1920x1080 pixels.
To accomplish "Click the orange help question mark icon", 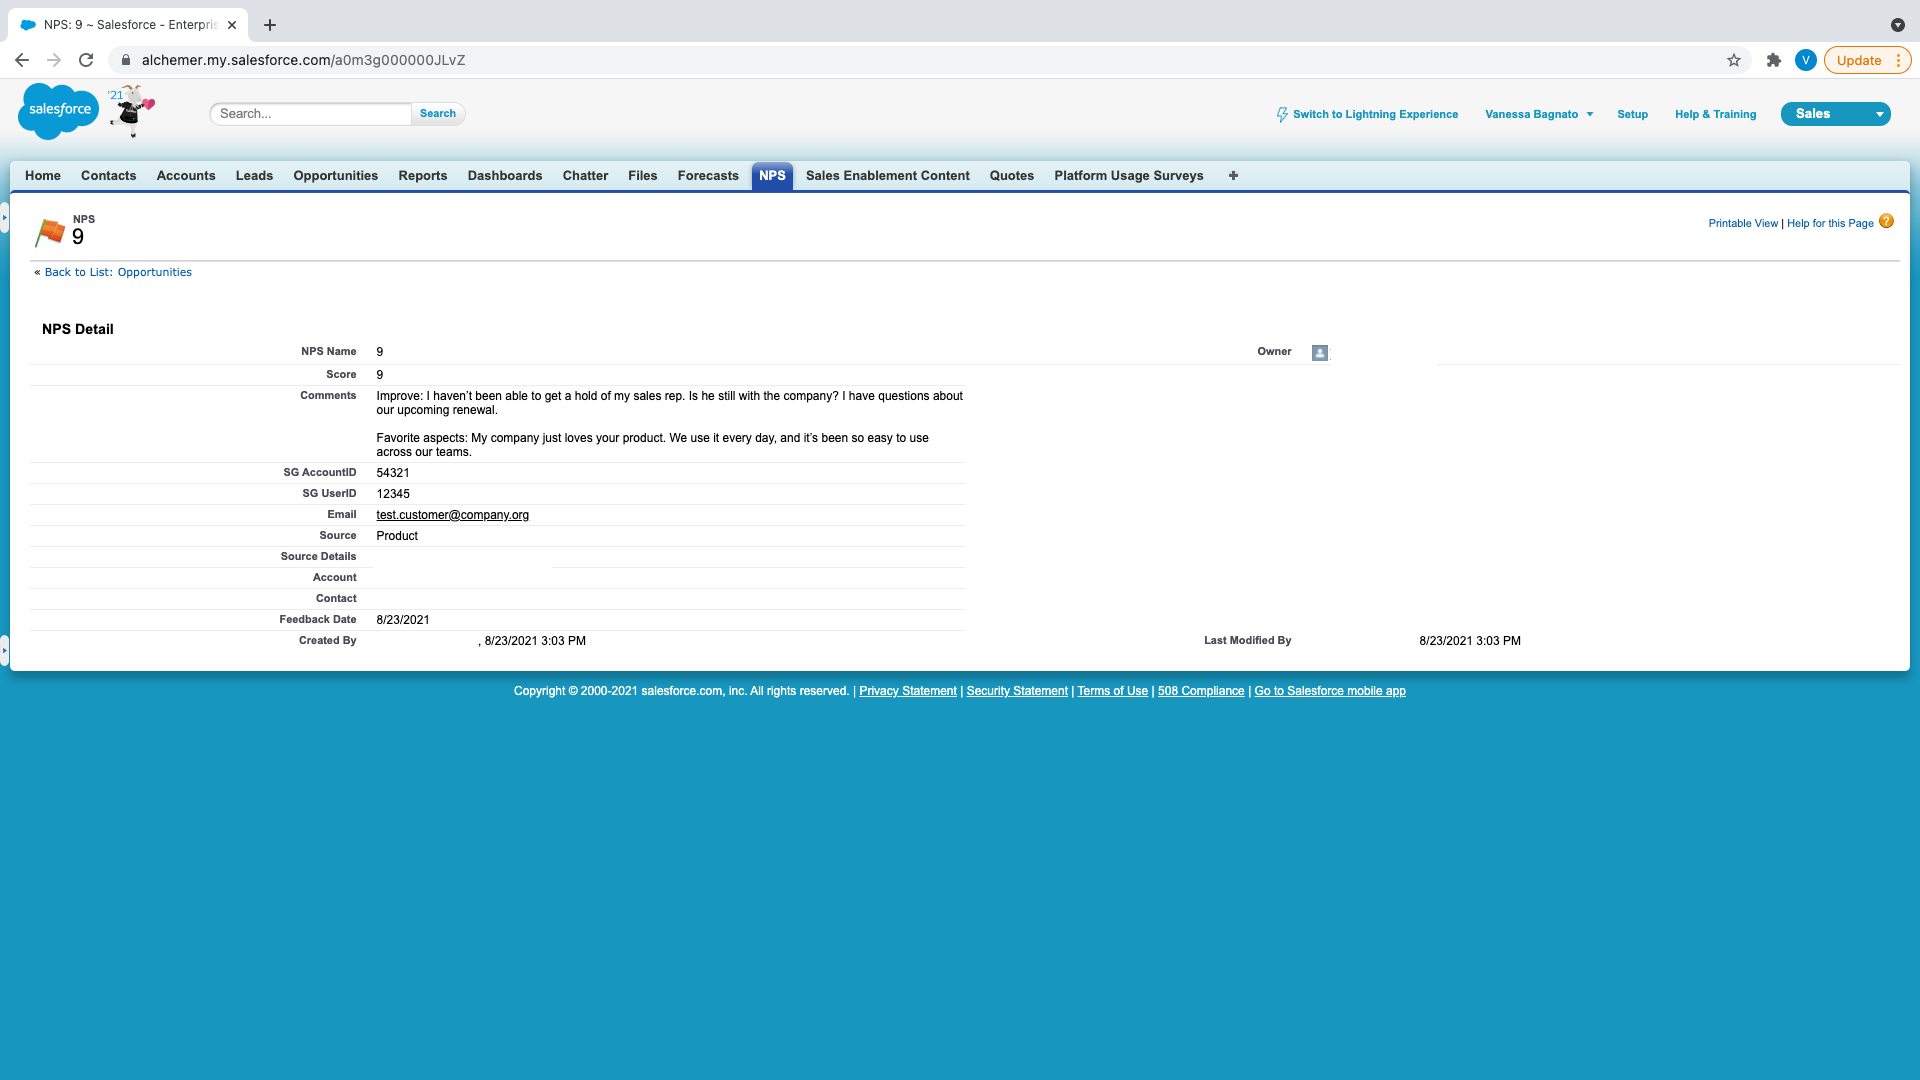I will click(1886, 222).
